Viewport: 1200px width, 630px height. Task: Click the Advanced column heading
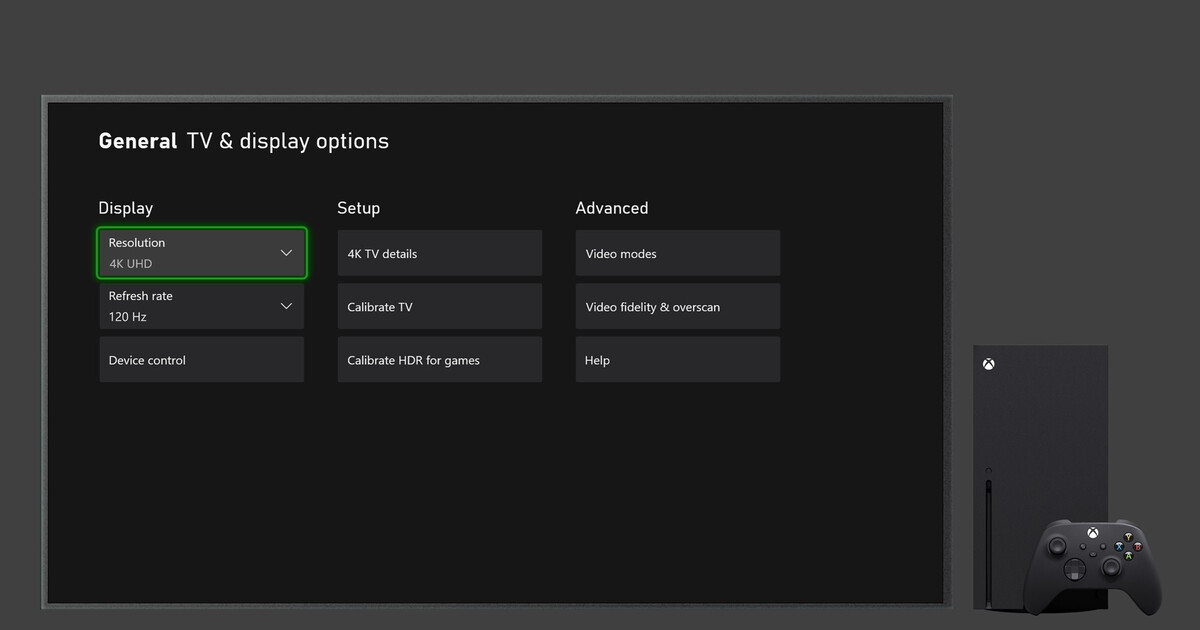coord(612,208)
